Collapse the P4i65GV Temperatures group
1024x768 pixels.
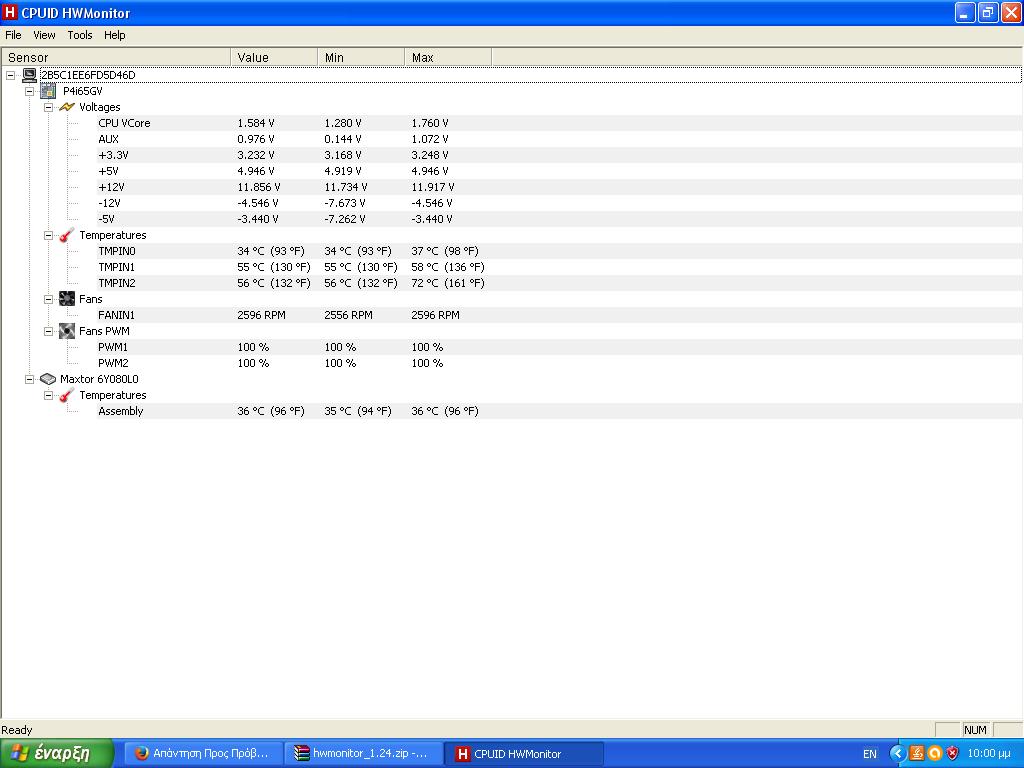coord(48,235)
